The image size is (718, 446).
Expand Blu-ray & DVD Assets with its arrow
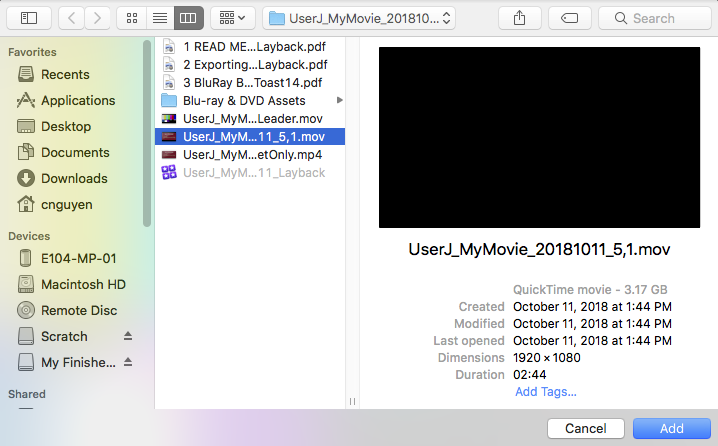339,100
